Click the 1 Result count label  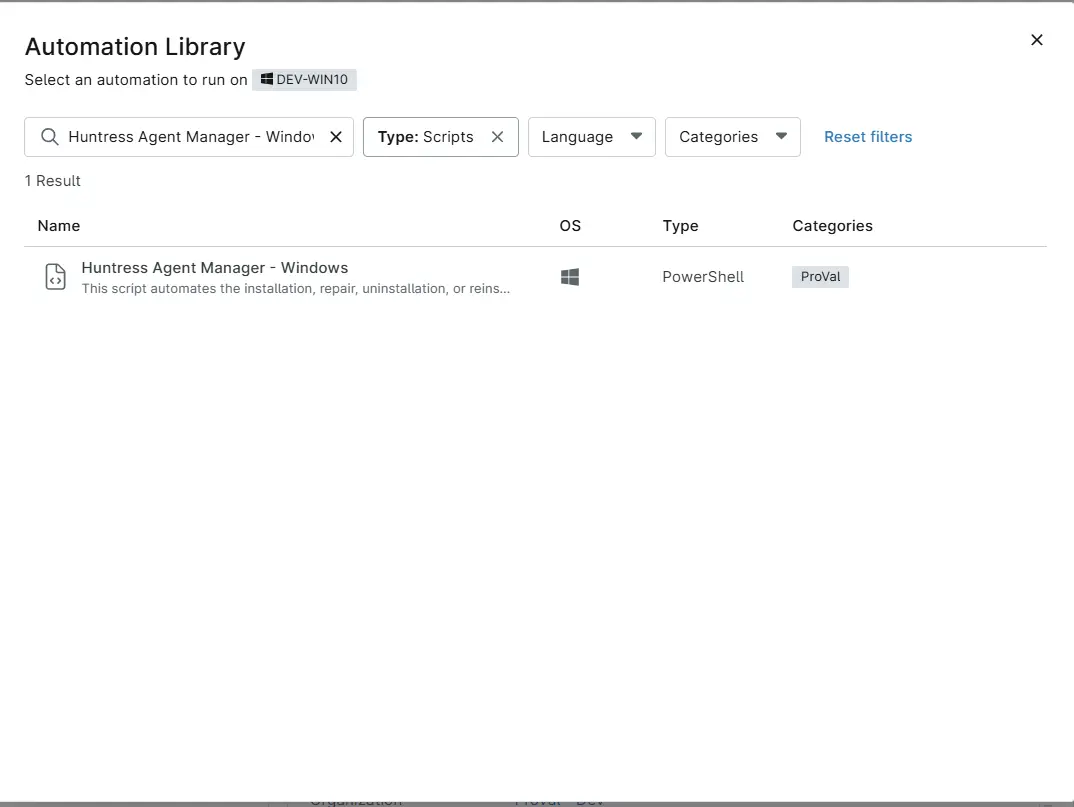tap(53, 181)
